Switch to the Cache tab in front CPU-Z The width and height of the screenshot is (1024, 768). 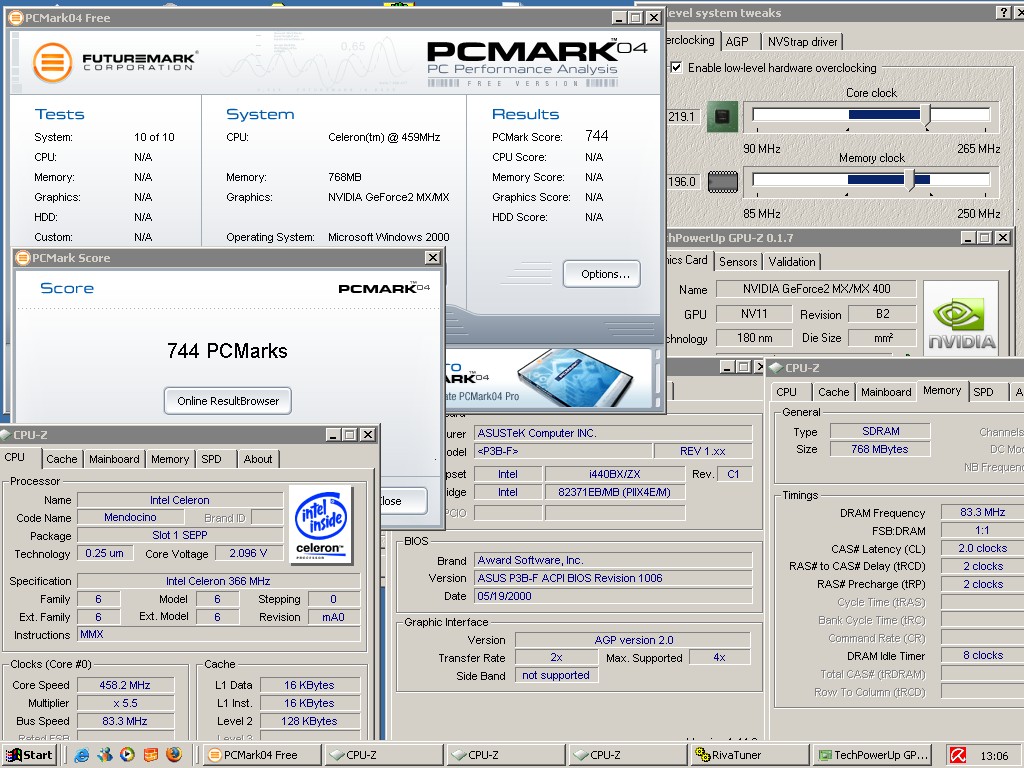click(62, 459)
